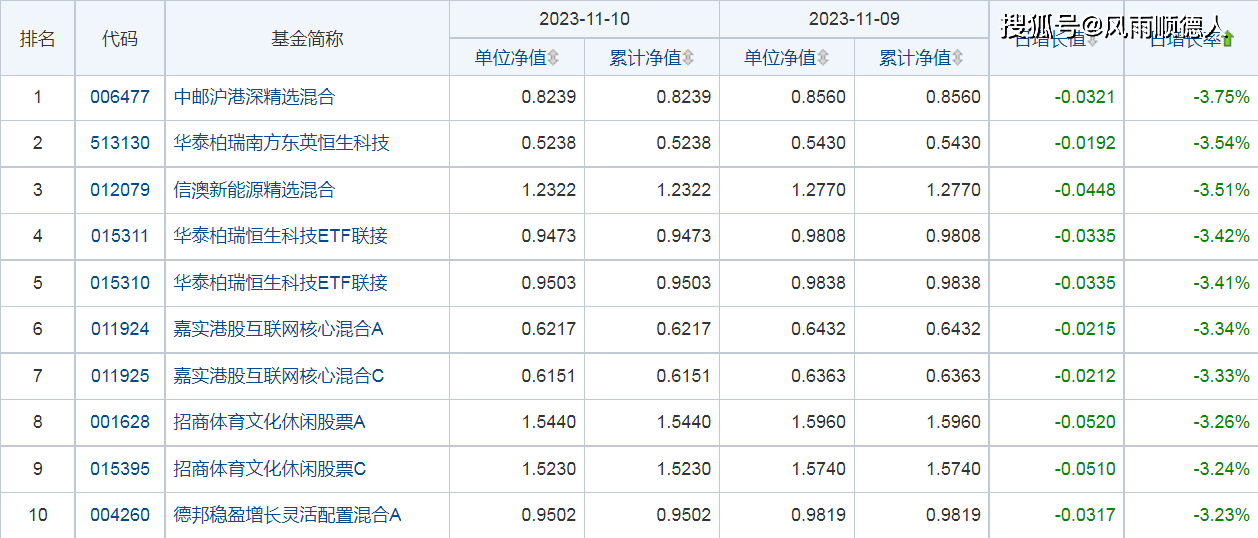Click the 日增长值 sort arrow icon

(1092, 41)
